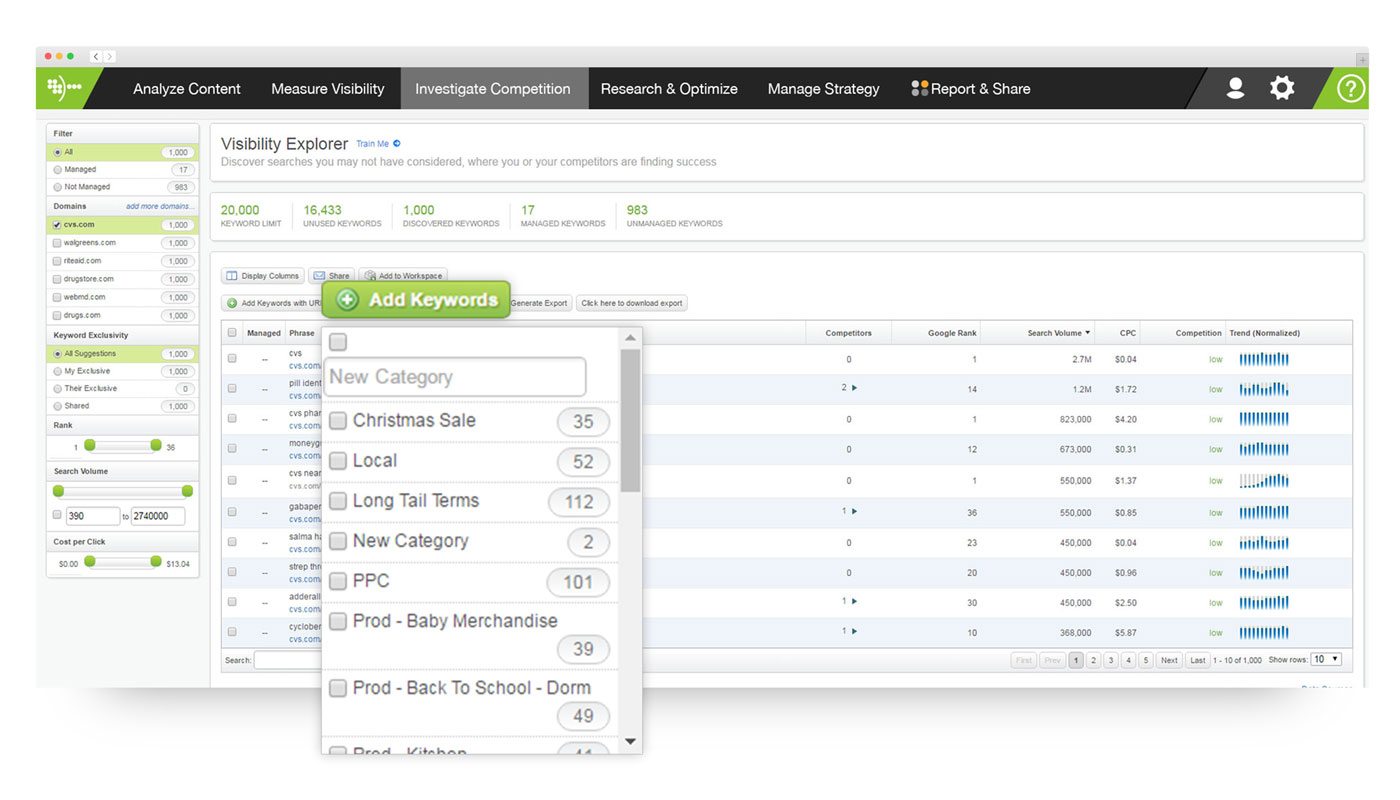1400x800 pixels.
Task: Click the category list scroll down arrow
Action: point(630,742)
